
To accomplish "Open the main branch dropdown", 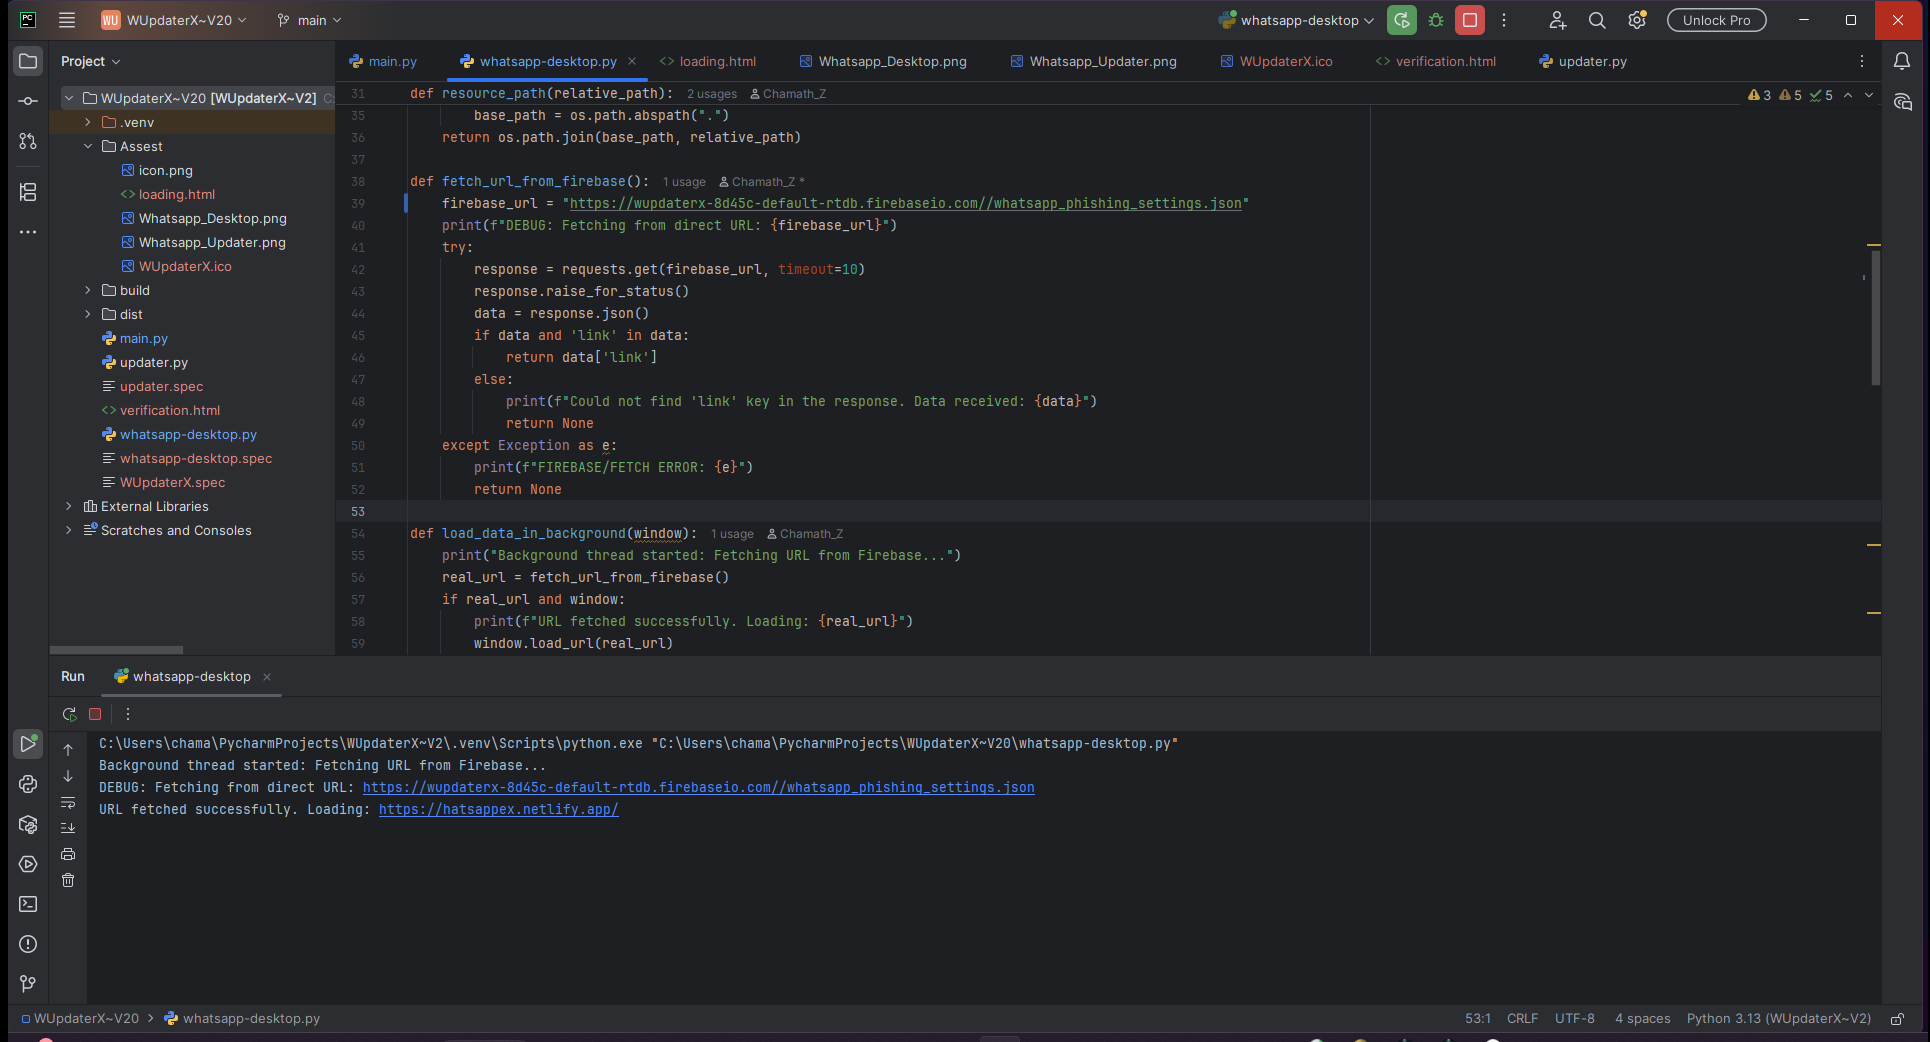I will [310, 20].
